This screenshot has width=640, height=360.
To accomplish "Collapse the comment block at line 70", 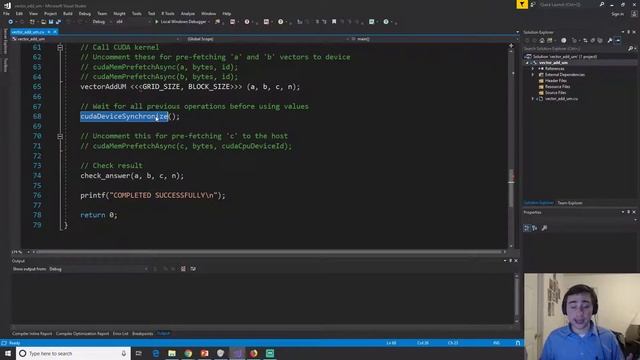I will (60, 136).
